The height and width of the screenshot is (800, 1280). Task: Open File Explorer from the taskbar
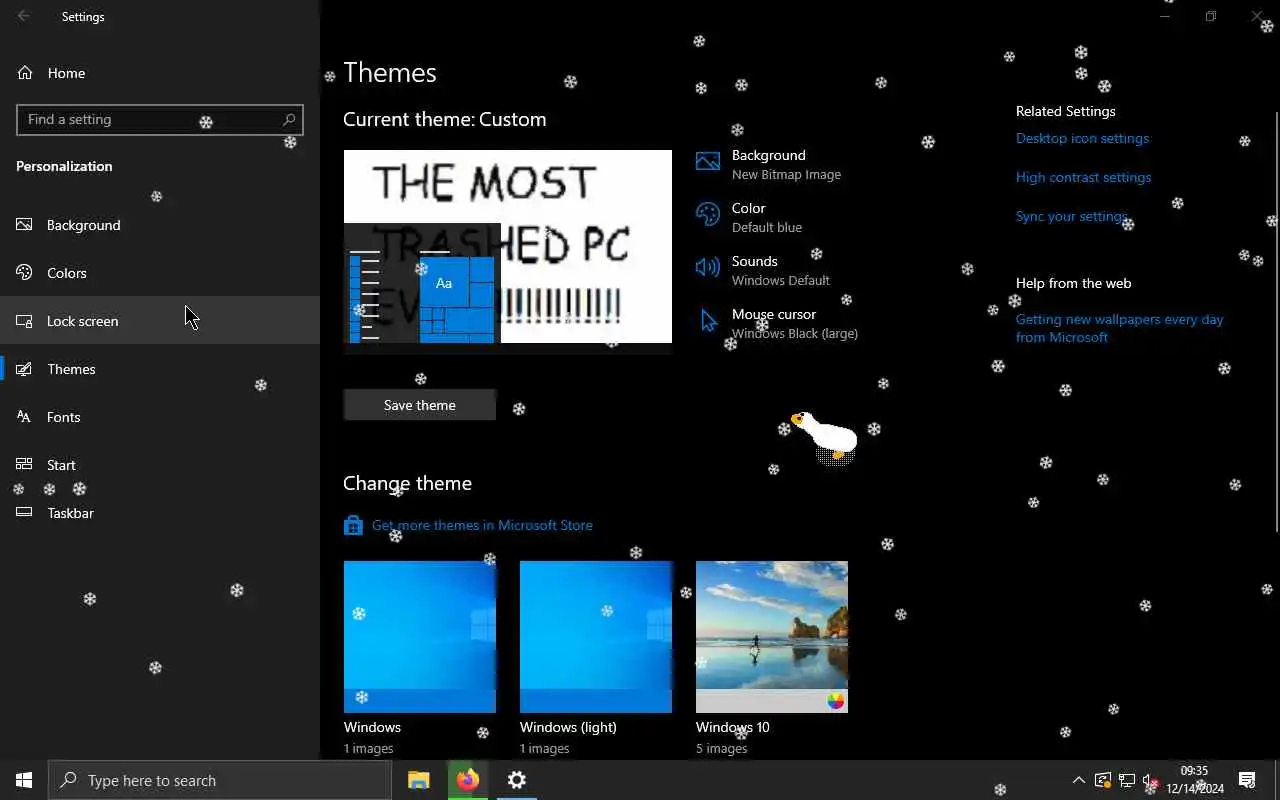pyautogui.click(x=418, y=780)
